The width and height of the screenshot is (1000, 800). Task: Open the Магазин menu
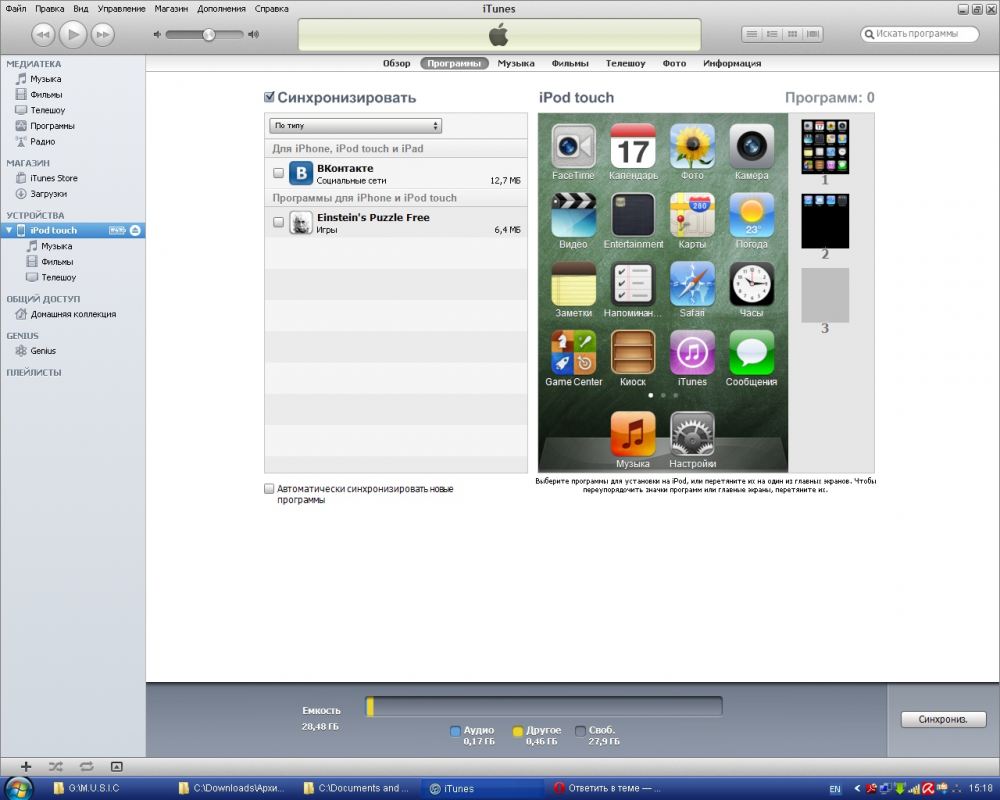(x=171, y=9)
